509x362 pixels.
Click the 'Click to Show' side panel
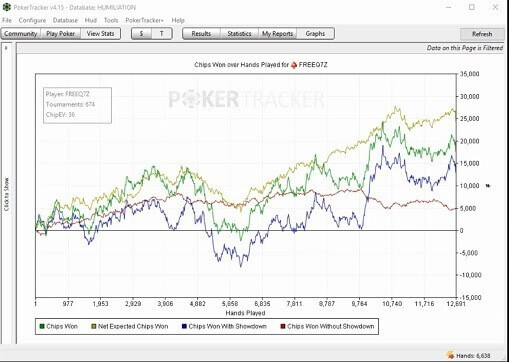pos(7,194)
